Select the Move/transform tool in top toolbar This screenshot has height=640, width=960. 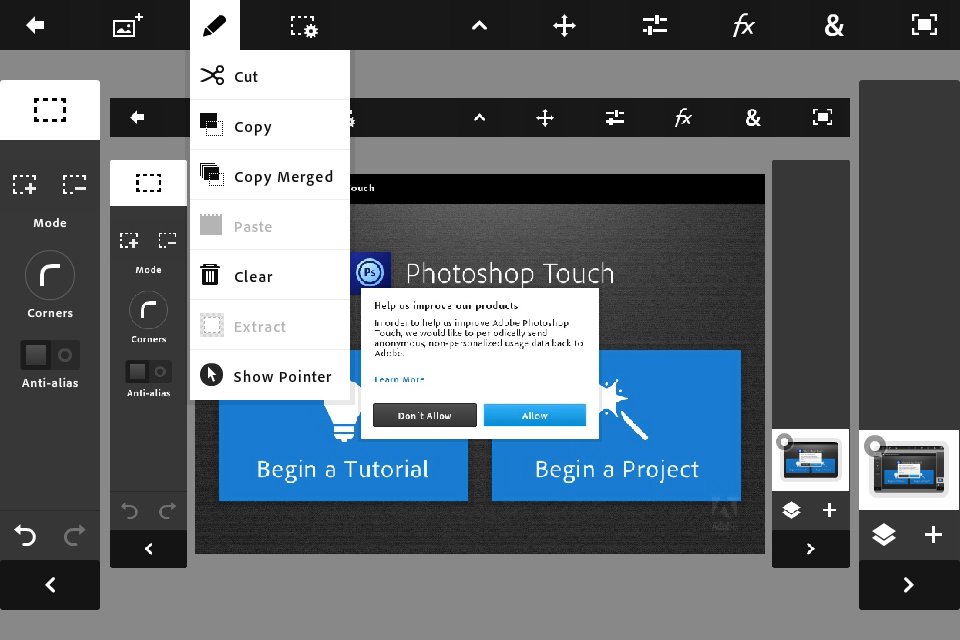564,26
